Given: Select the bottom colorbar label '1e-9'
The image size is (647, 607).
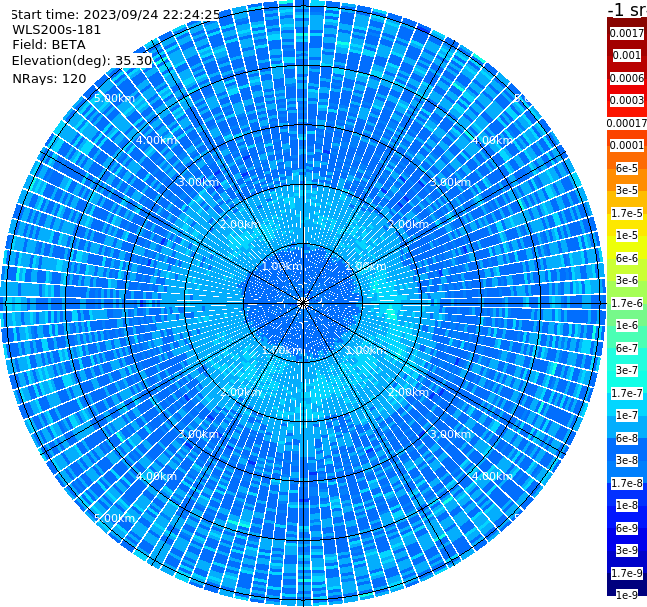Looking at the screenshot, I should click(x=627, y=595).
